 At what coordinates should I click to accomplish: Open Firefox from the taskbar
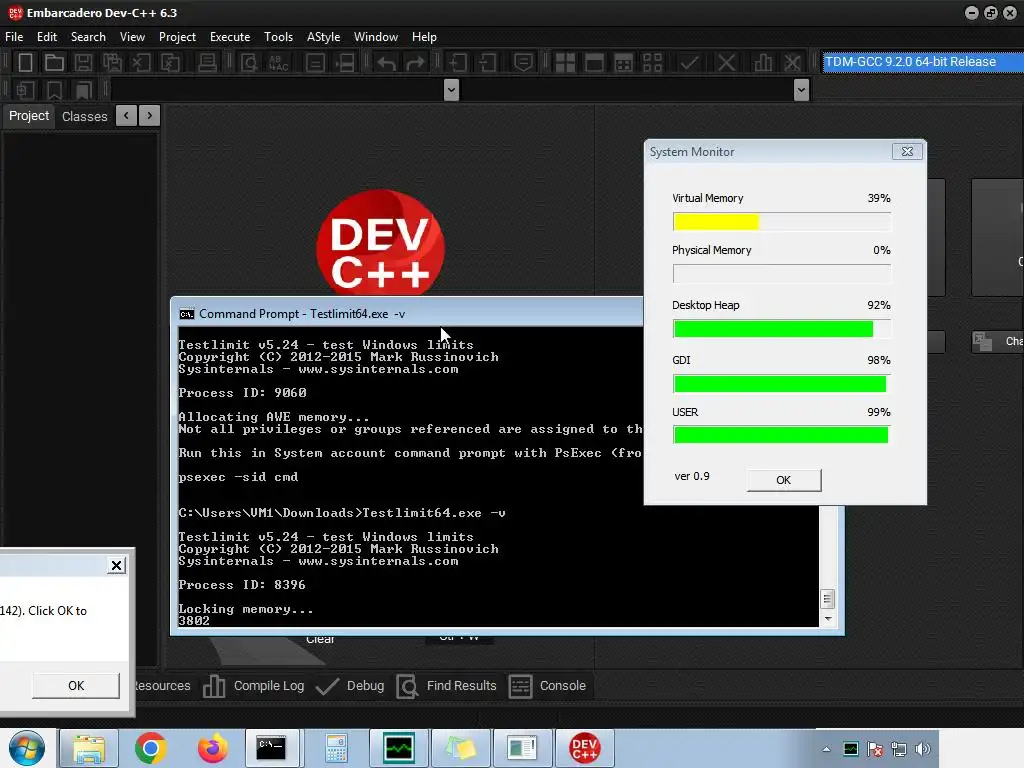pos(212,748)
